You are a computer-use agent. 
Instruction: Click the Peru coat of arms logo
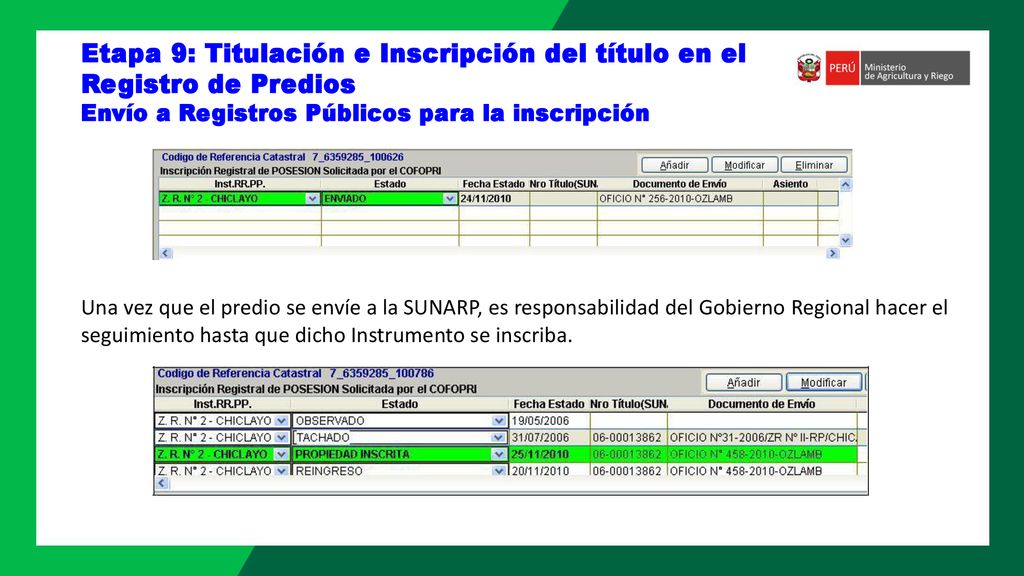(x=809, y=68)
